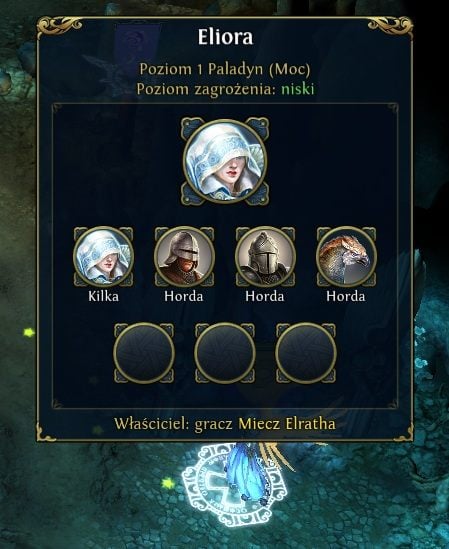Click the Horda label under the knight
Viewport: 449px width, 549px height.
click(x=265, y=296)
